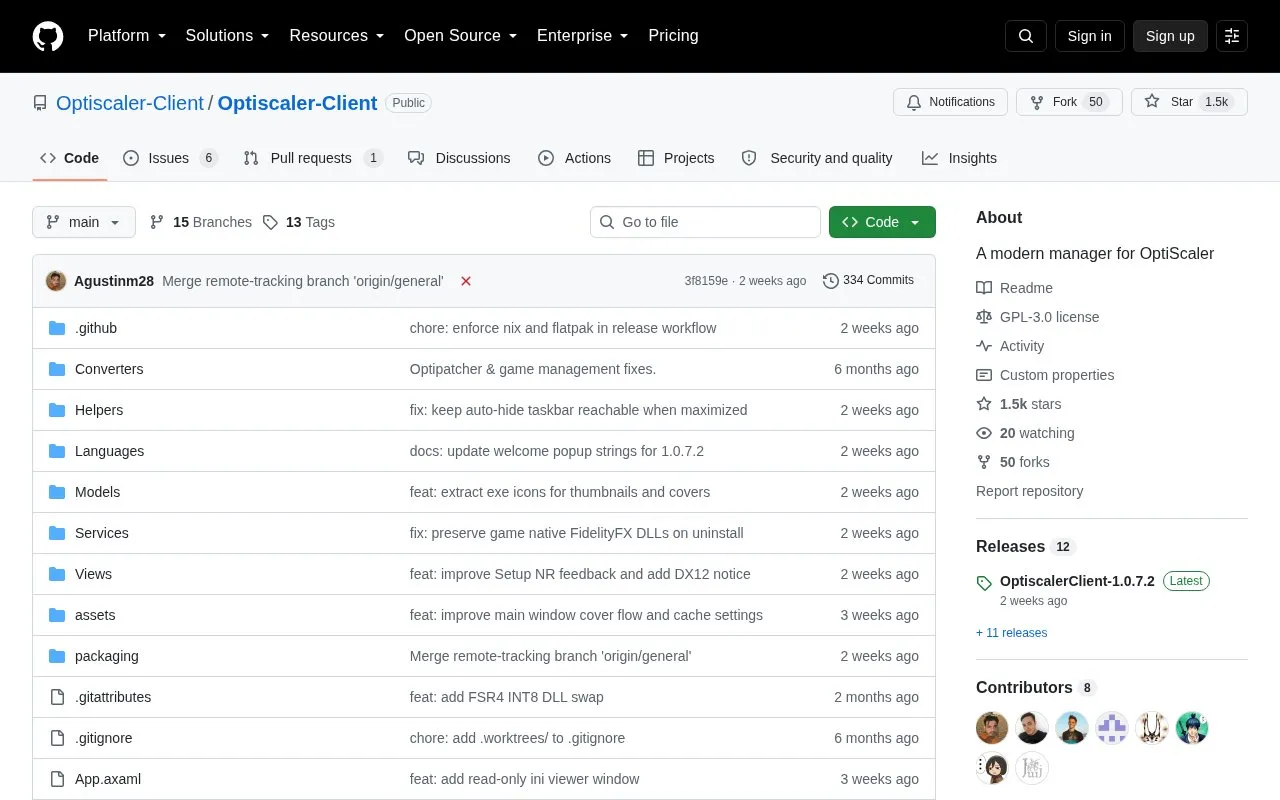Expand the Enterprise menu
1280x800 pixels.
pos(583,36)
